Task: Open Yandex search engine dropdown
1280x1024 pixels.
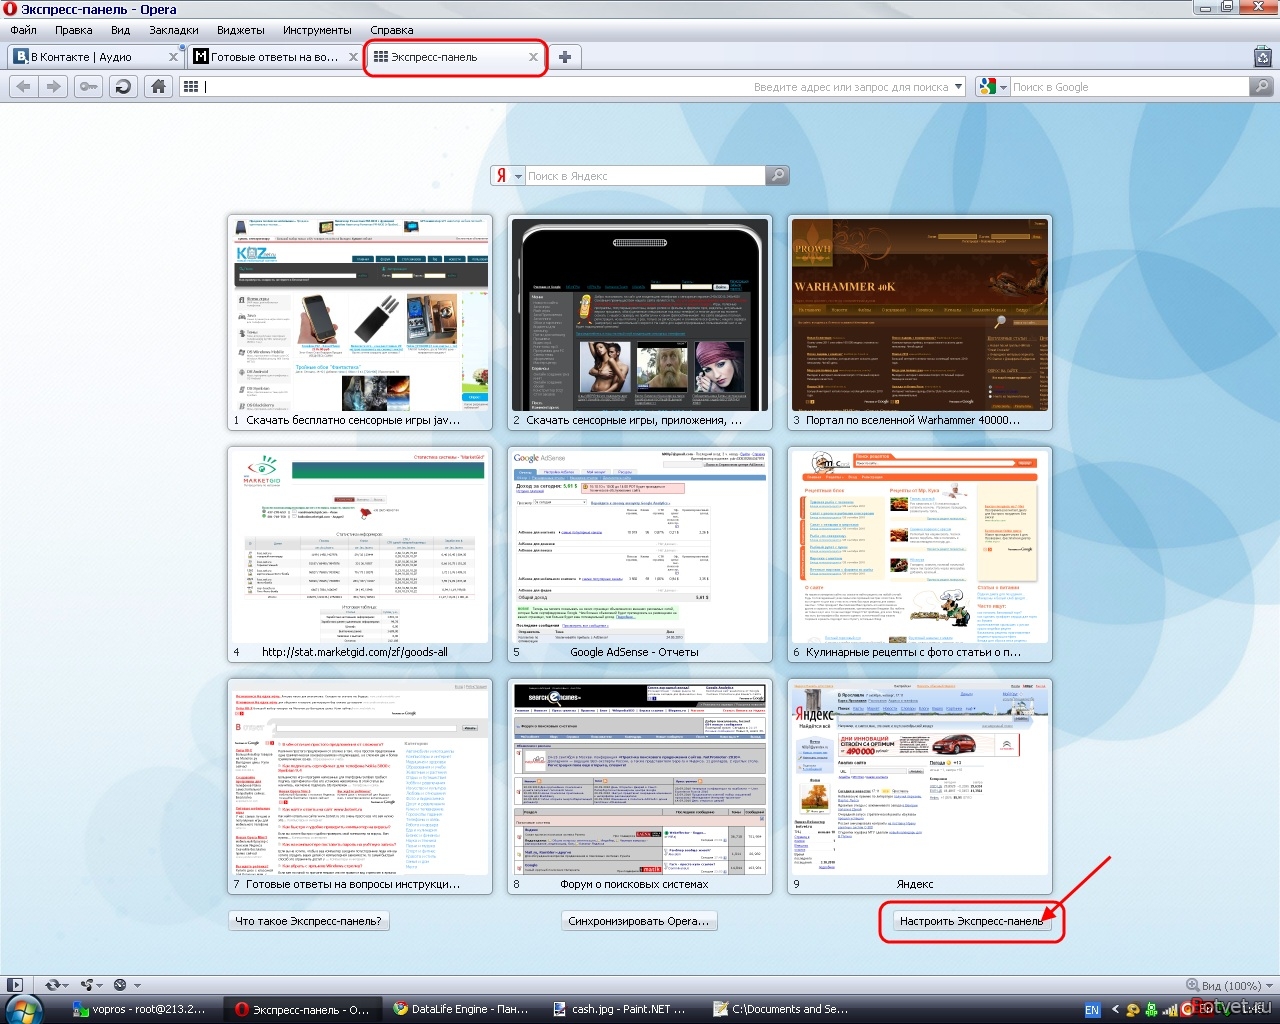Action: click(519, 176)
